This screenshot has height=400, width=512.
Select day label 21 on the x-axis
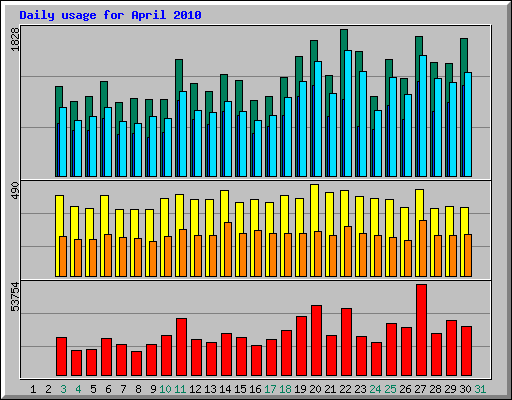pos(330,389)
